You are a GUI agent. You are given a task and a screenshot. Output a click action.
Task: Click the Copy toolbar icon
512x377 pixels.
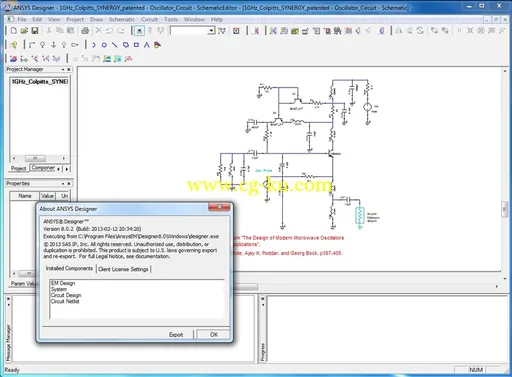[x=60, y=31]
